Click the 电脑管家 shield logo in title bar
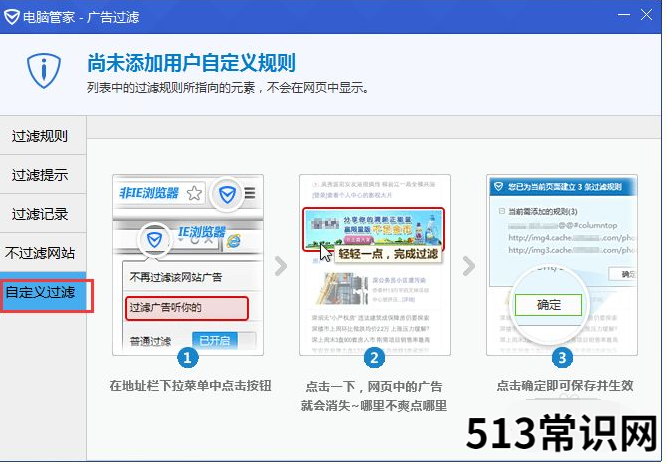The image size is (667, 464). (11, 17)
